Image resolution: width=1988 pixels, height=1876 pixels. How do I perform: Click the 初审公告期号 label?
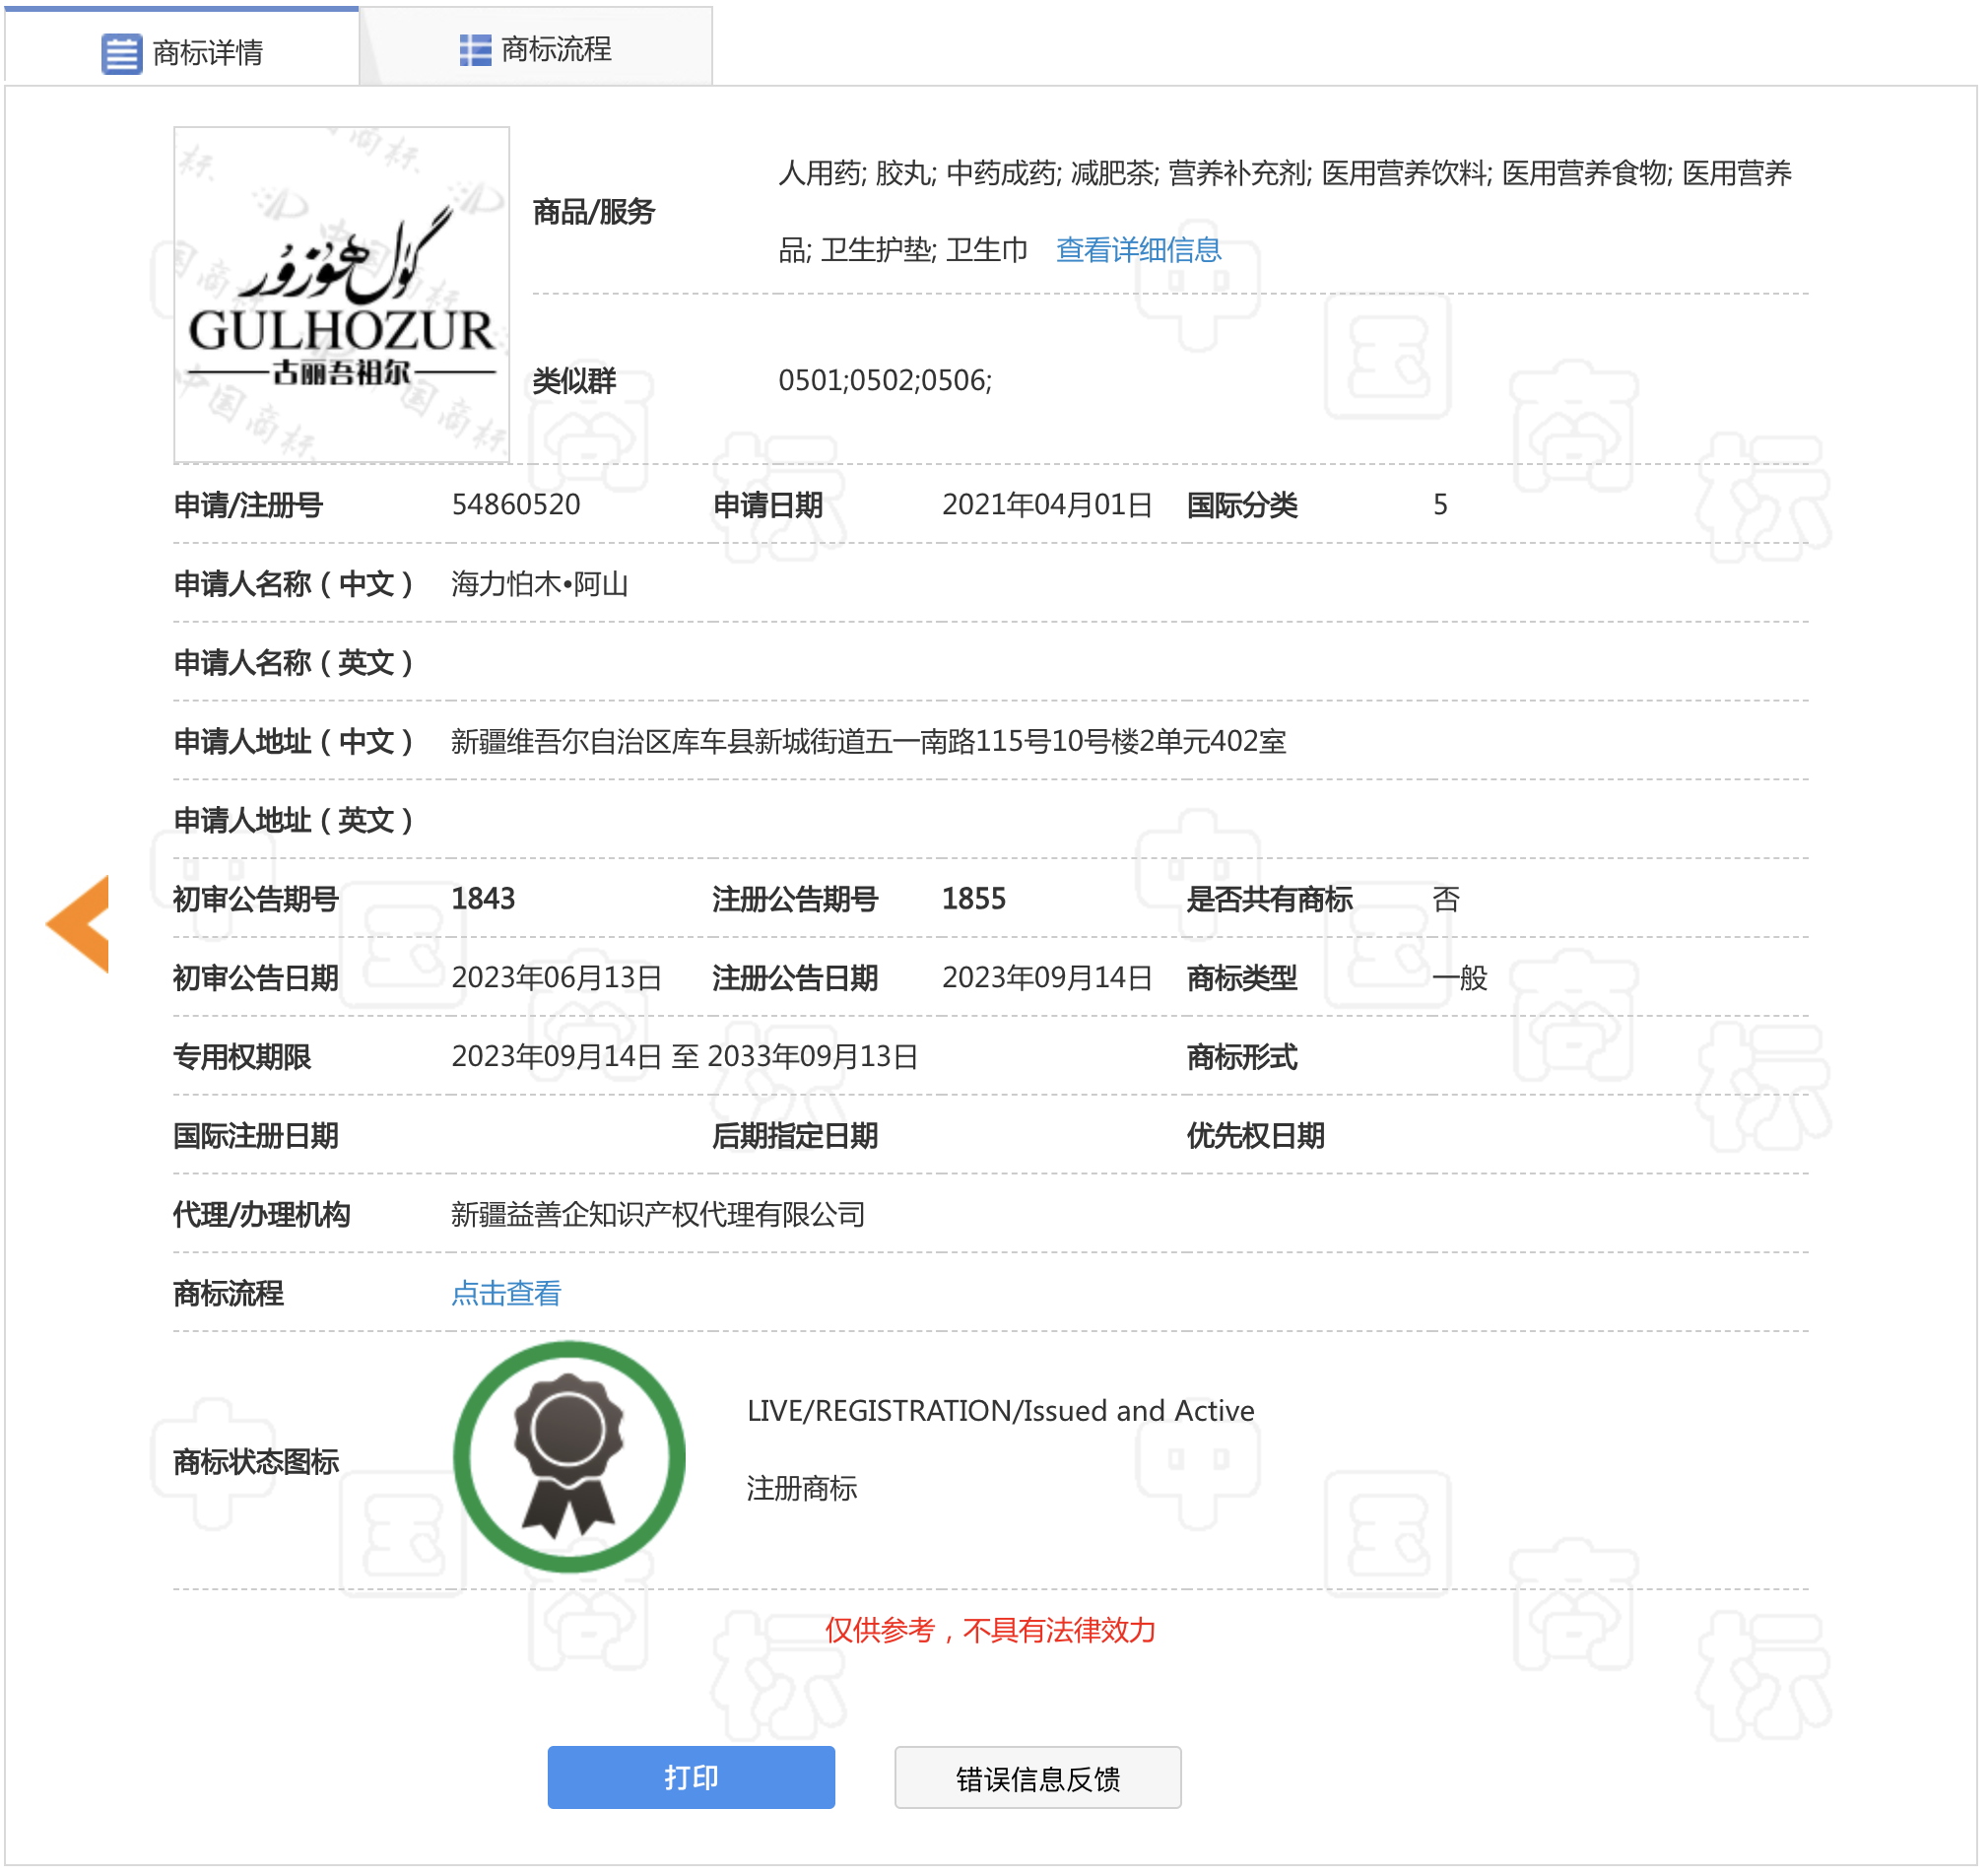256,900
